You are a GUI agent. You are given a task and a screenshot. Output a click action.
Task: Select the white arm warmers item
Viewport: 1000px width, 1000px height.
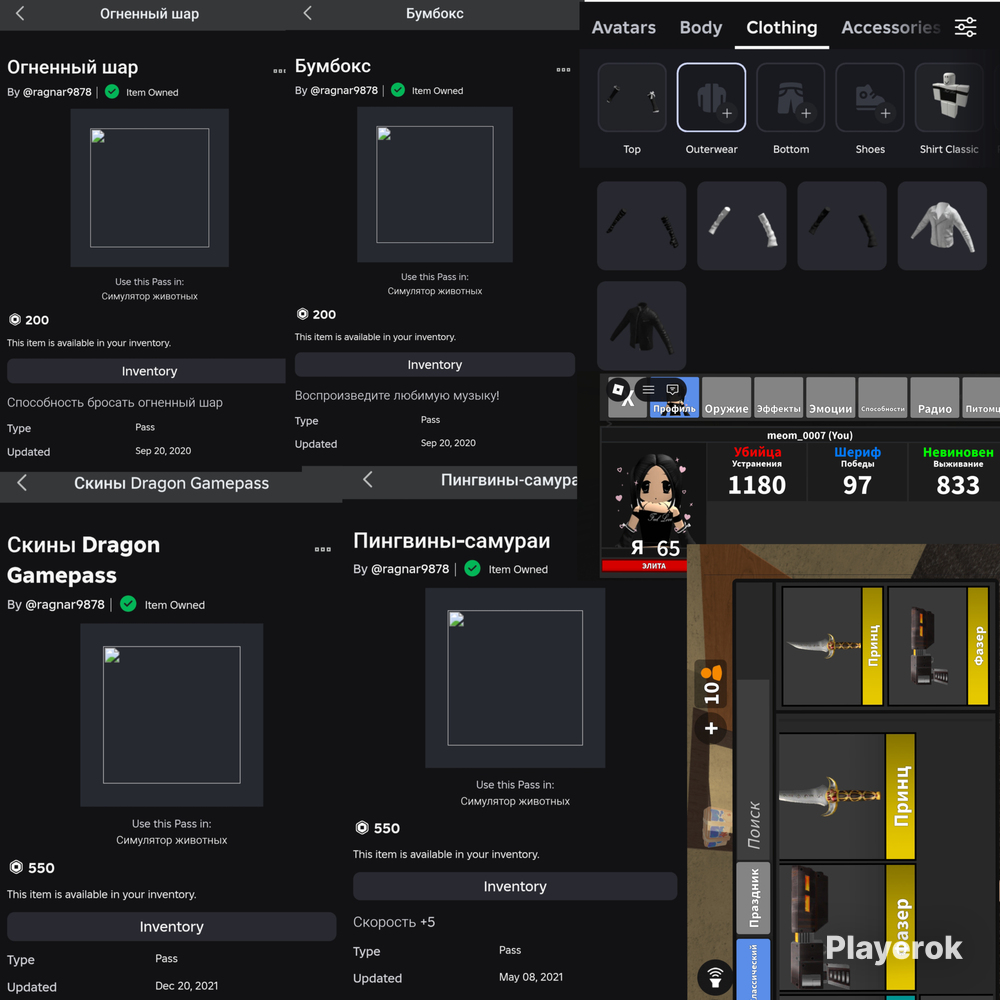pos(742,226)
